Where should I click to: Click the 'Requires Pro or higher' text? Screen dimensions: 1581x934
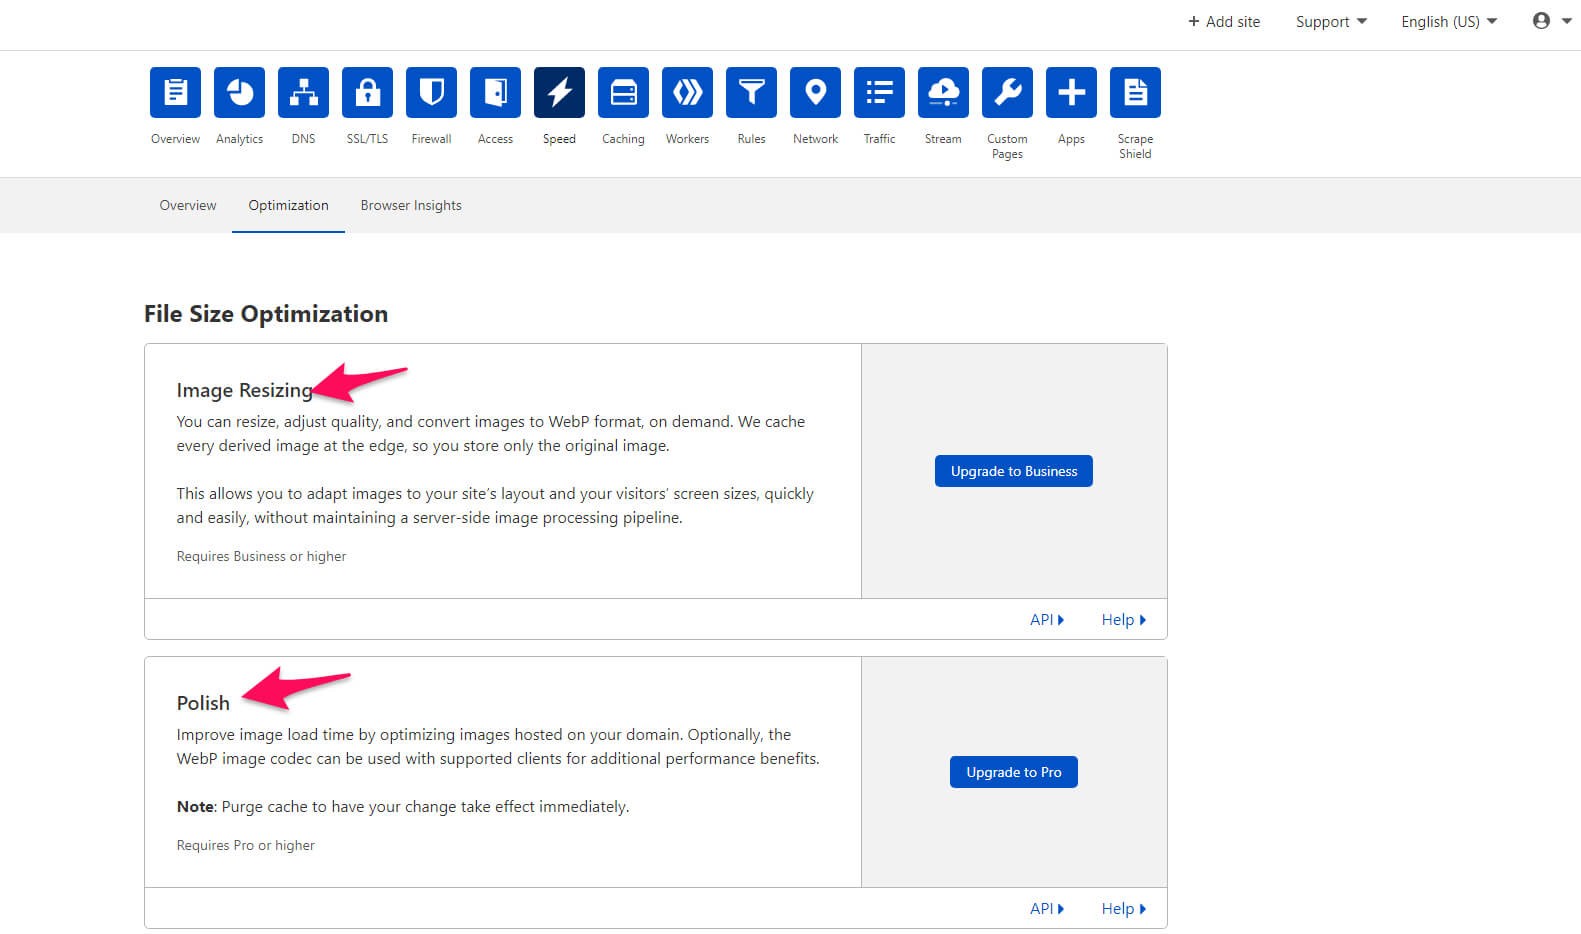245,845
